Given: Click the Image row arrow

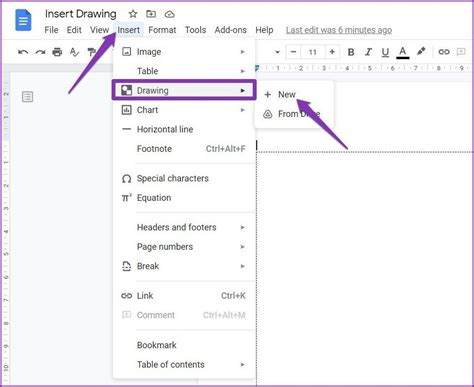Looking at the screenshot, I should coord(243,52).
